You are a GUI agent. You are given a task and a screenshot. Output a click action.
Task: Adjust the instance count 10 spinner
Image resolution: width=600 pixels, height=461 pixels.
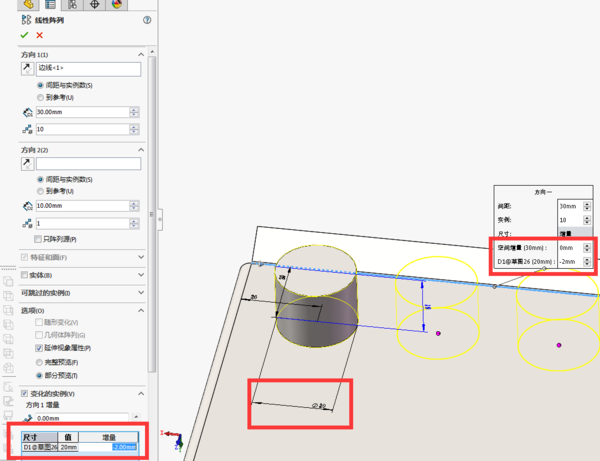click(134, 129)
